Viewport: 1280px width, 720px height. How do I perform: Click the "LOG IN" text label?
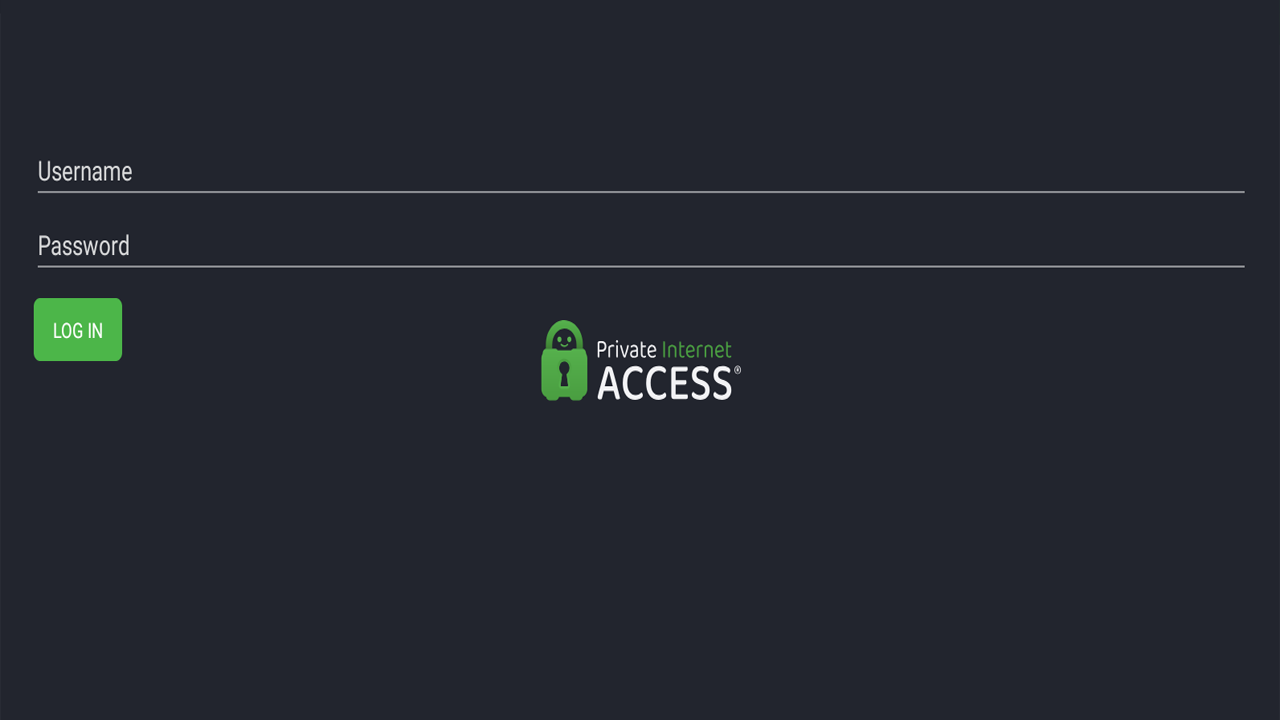point(78,330)
